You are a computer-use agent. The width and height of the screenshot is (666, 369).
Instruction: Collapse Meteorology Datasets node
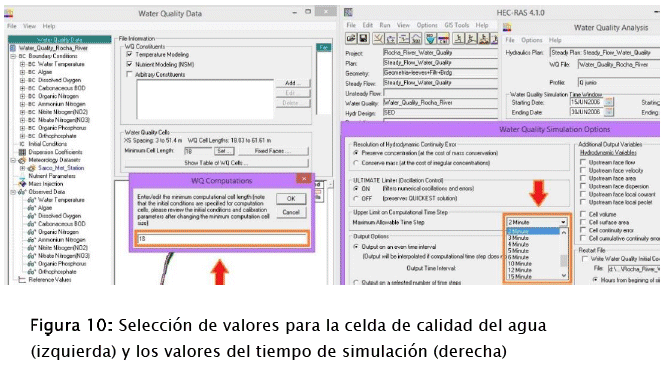(x=13, y=160)
